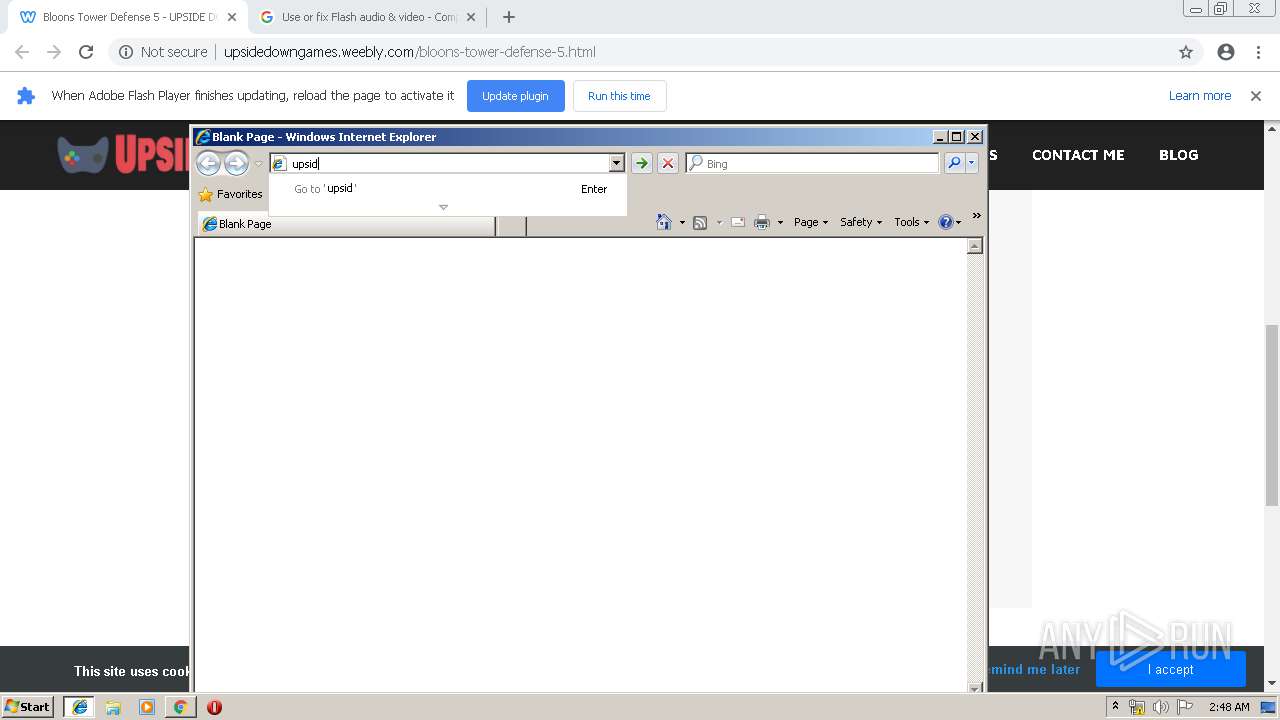Click the Chrome Forward arrow

pos(54,52)
